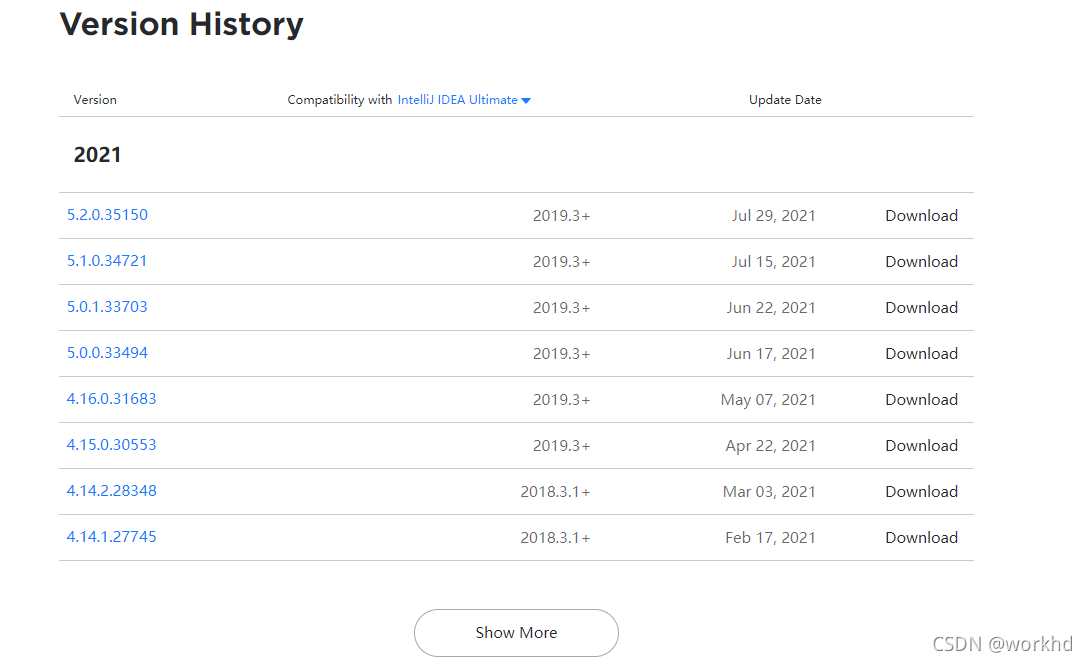Open version 5.0.0.33494 link
The height and width of the screenshot is (662, 1087).
tap(107, 353)
